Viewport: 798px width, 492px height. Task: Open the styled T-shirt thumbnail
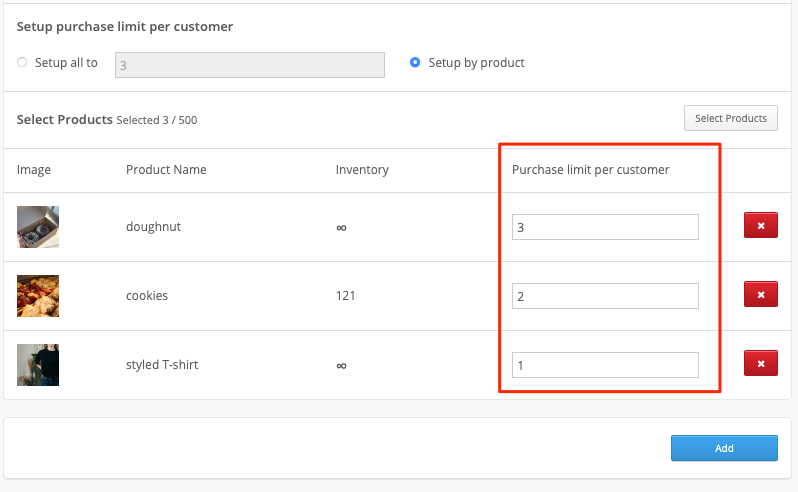38,365
